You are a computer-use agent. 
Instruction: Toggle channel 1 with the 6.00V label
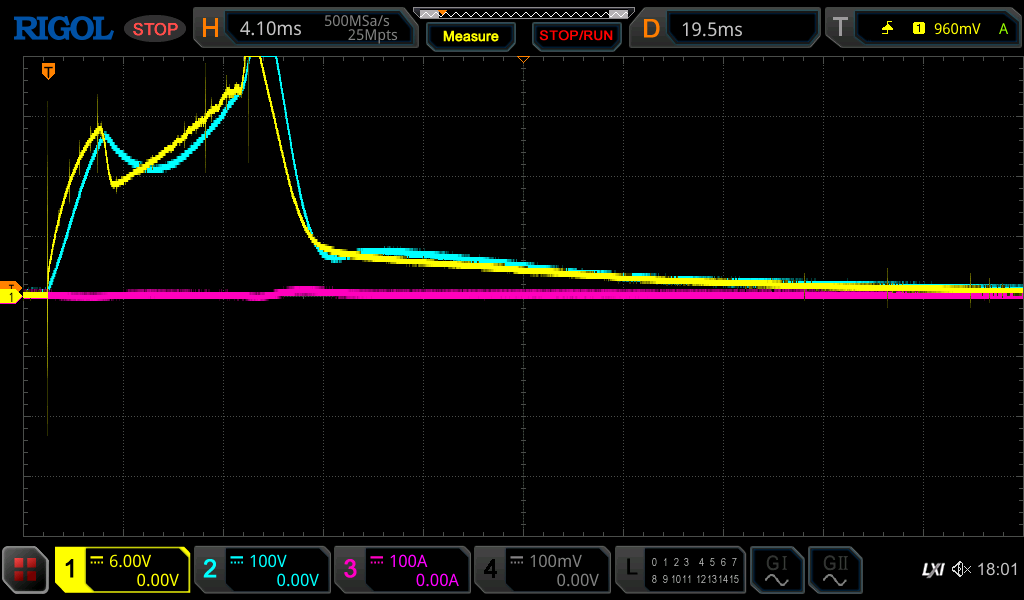point(122,570)
